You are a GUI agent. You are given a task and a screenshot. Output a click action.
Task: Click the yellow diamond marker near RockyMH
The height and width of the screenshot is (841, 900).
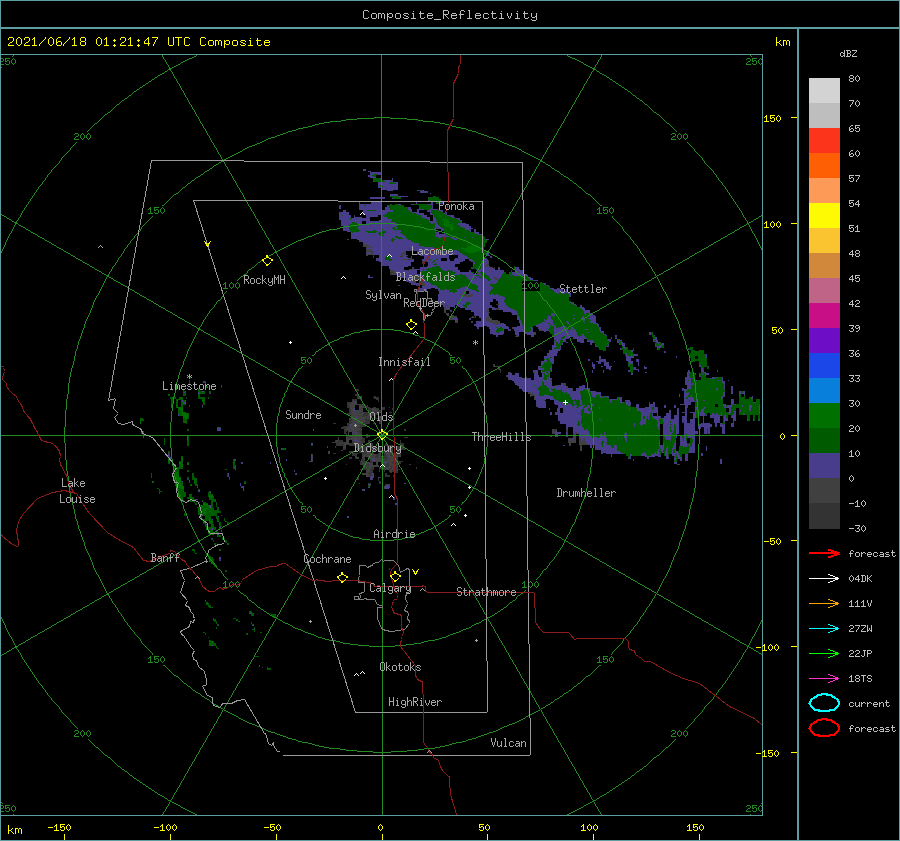[267, 261]
